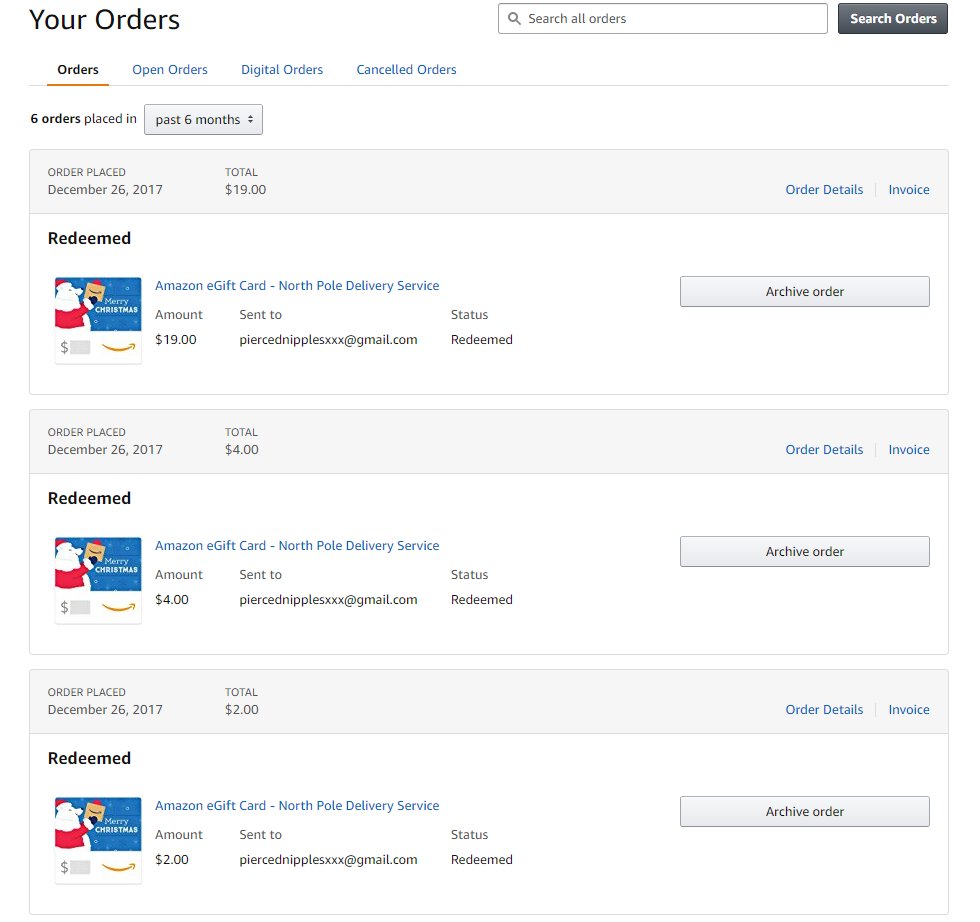Image resolution: width=980 pixels, height=922 pixels.
Task: Click the gift card thumbnail in the $19.00 order
Action: pyautogui.click(x=98, y=320)
